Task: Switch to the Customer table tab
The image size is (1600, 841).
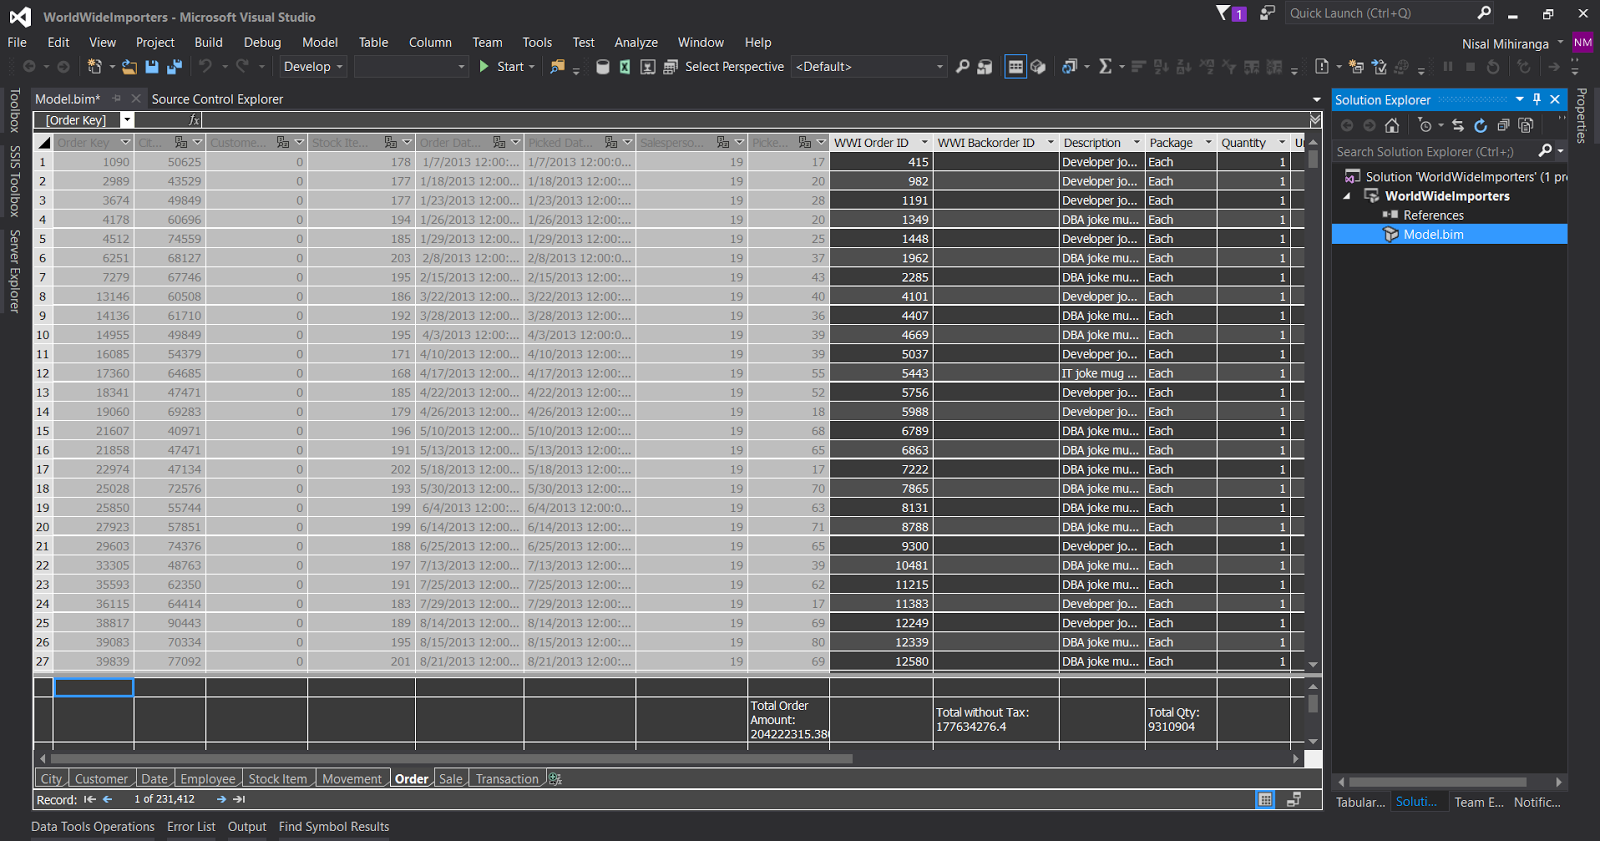Action: tap(101, 779)
